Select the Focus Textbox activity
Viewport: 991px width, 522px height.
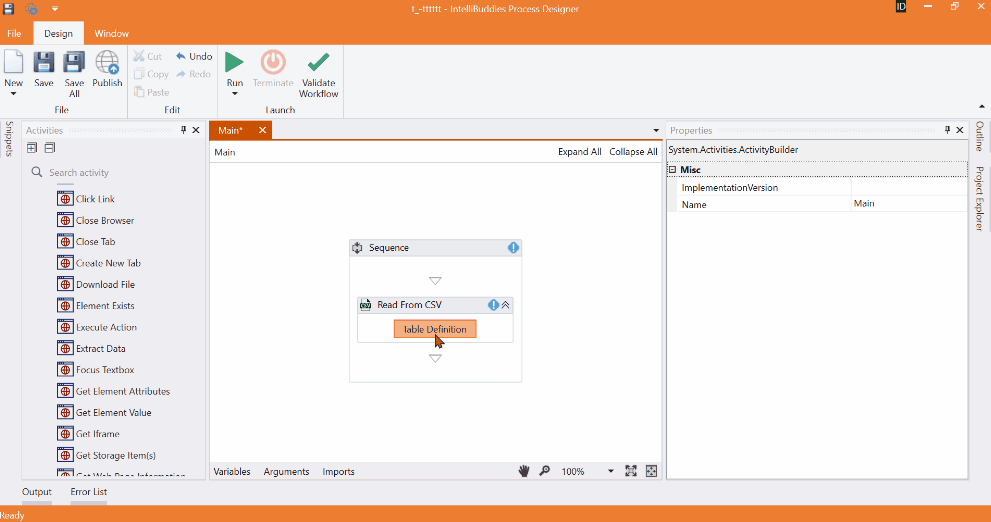click(95, 370)
